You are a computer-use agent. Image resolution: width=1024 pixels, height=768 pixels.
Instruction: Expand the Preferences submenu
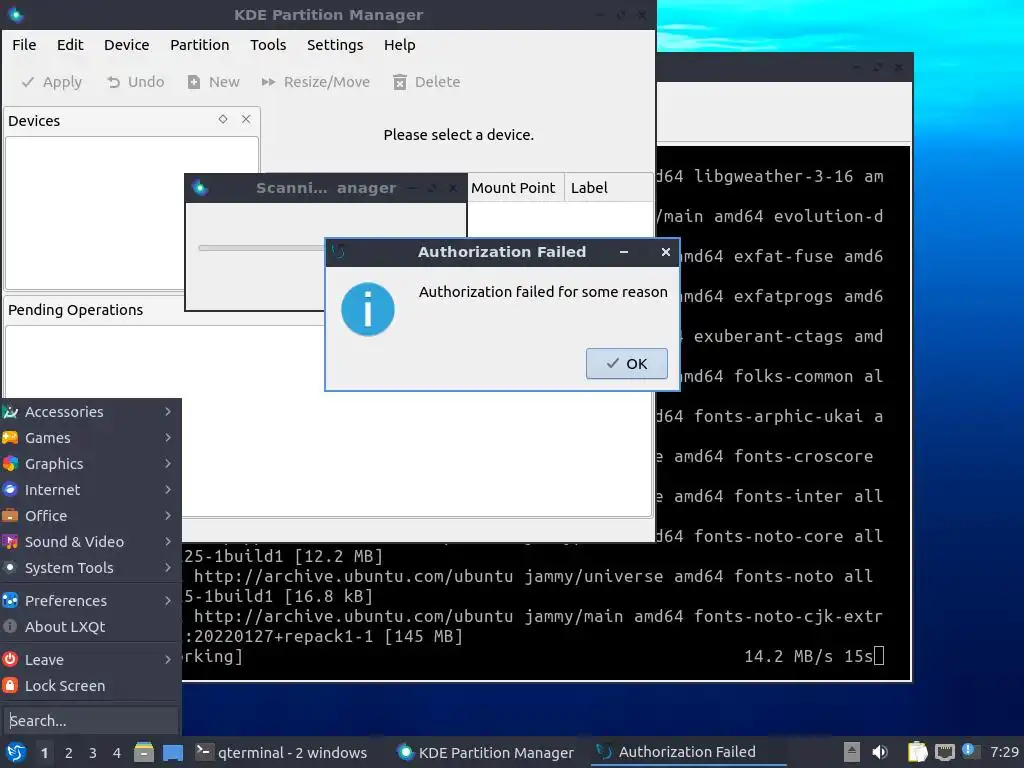tap(91, 601)
